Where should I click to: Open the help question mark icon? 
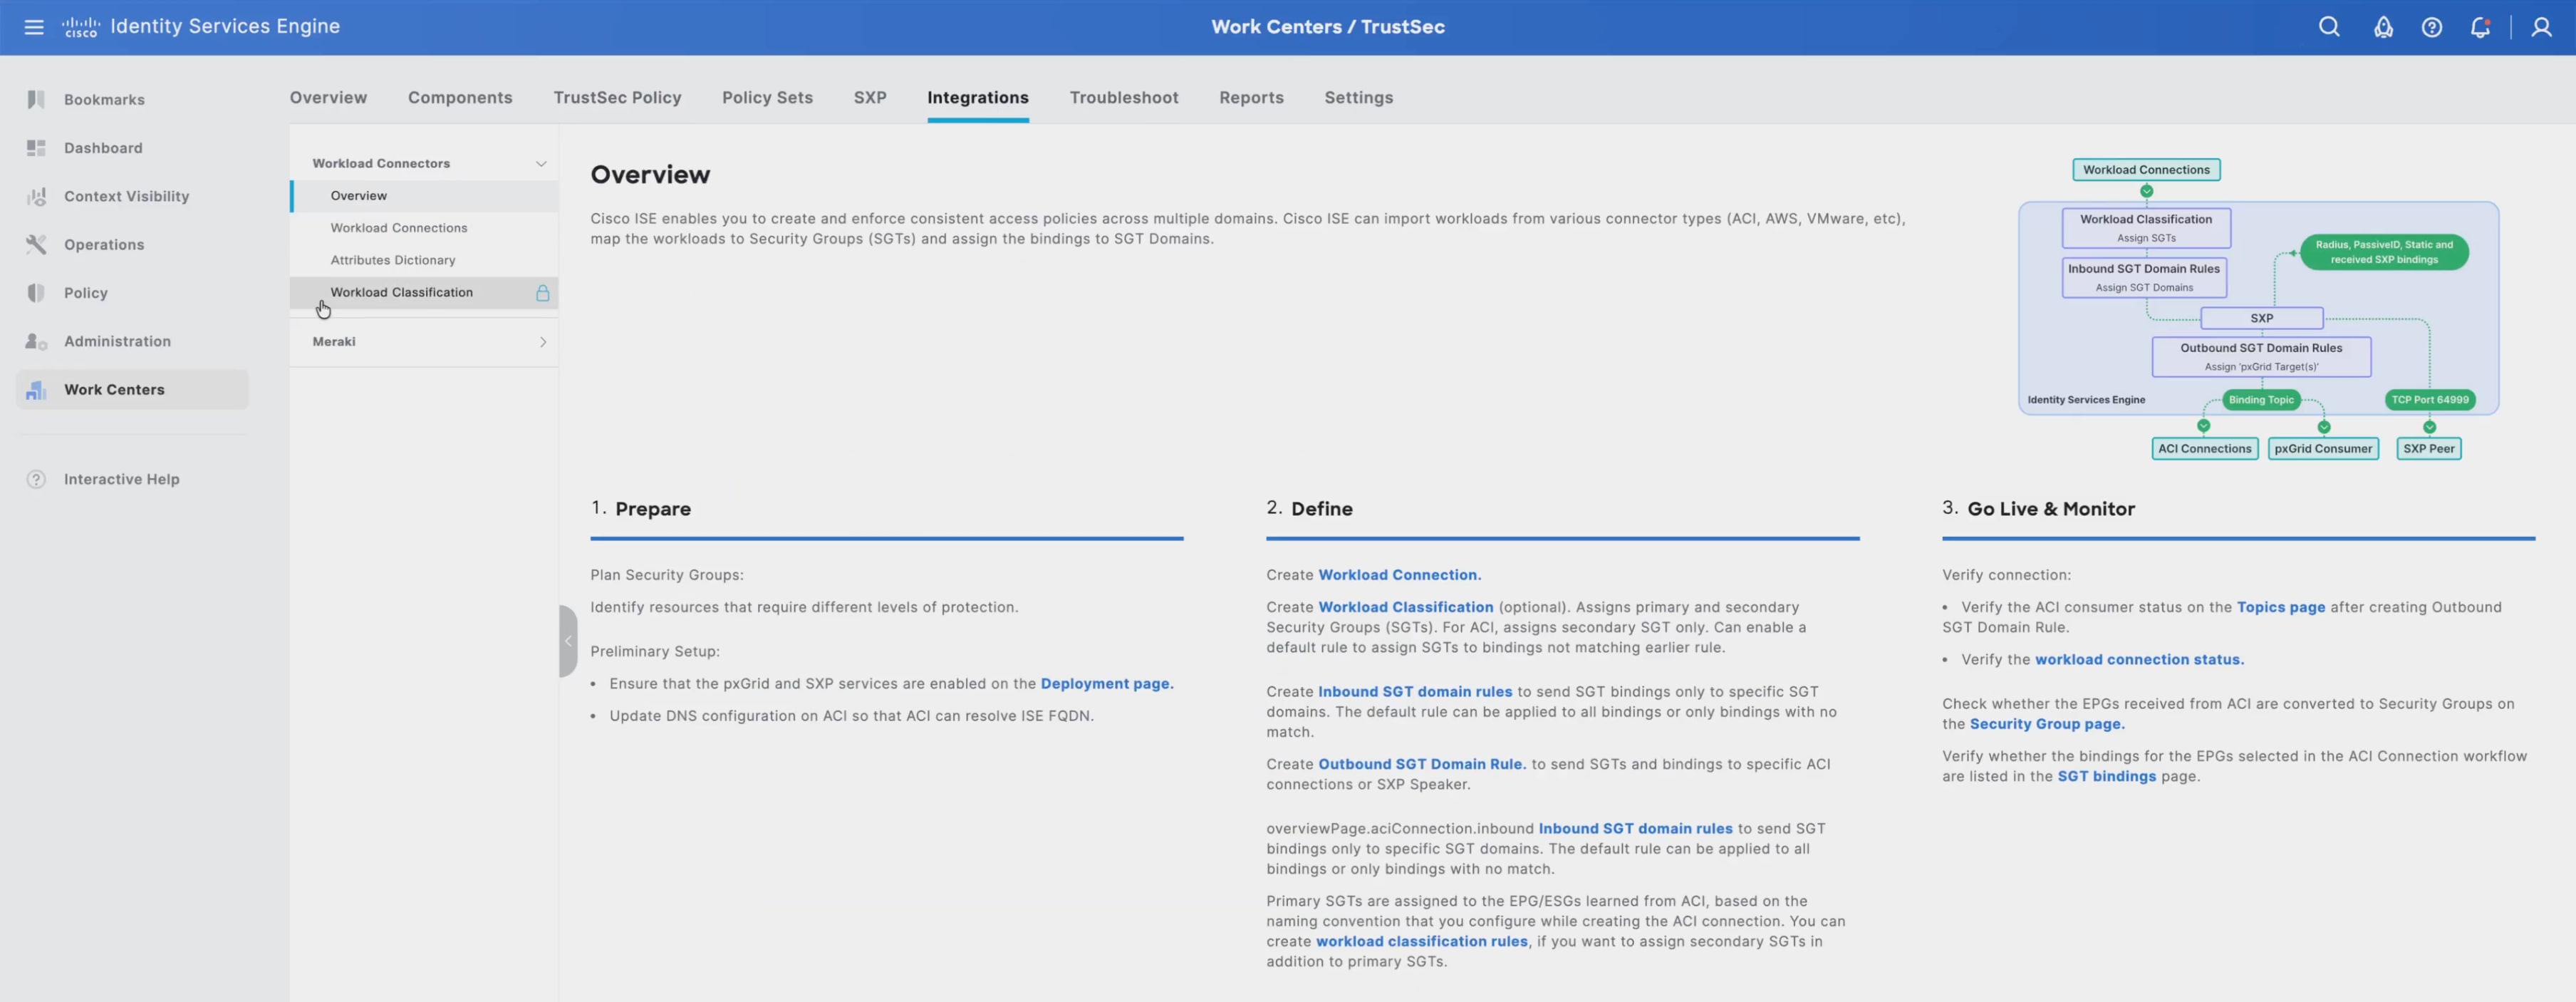pyautogui.click(x=2432, y=27)
